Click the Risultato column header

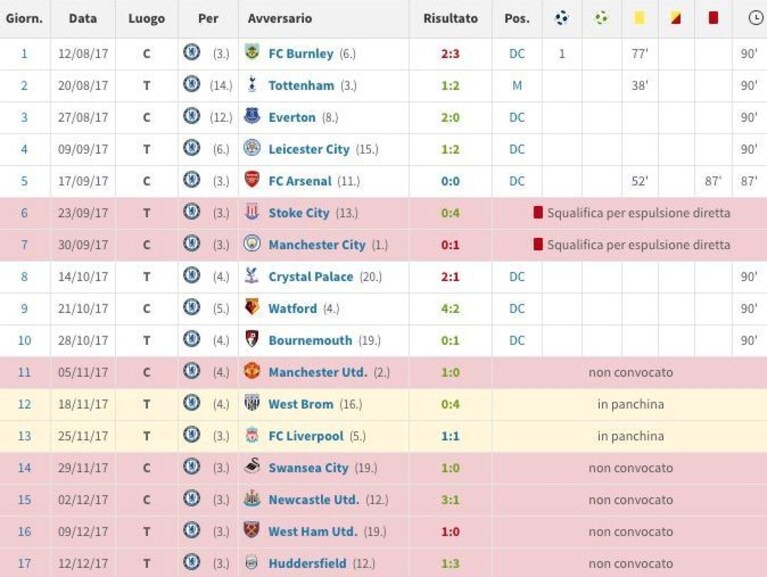click(451, 19)
